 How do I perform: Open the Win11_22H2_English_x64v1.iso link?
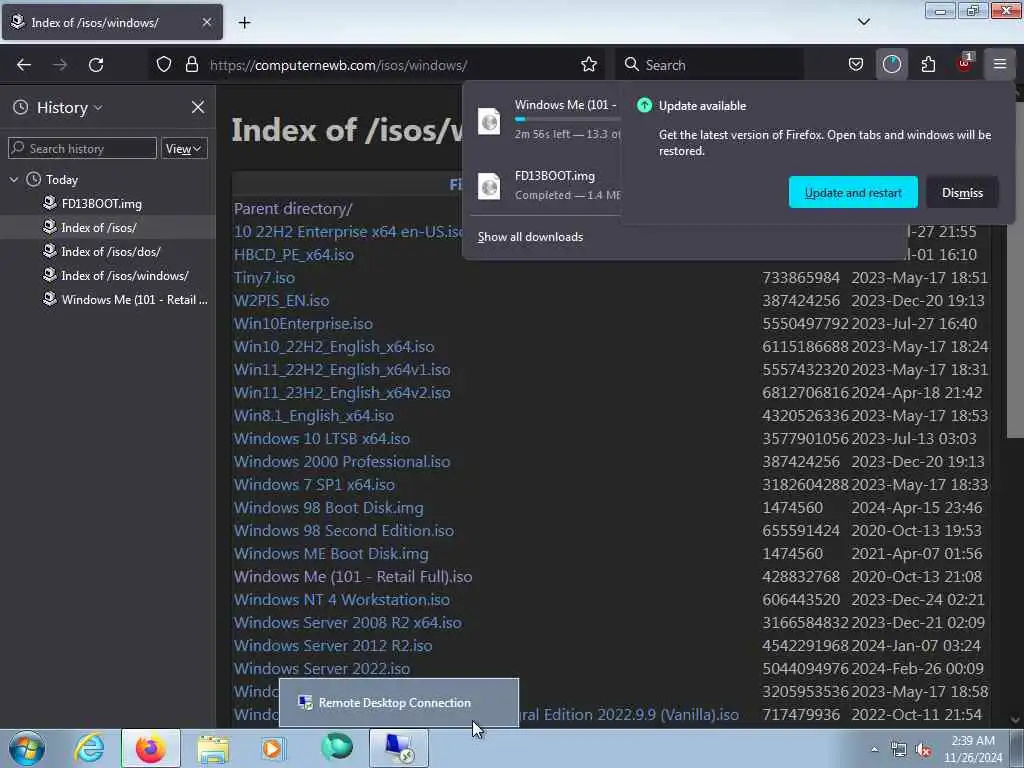pos(342,370)
